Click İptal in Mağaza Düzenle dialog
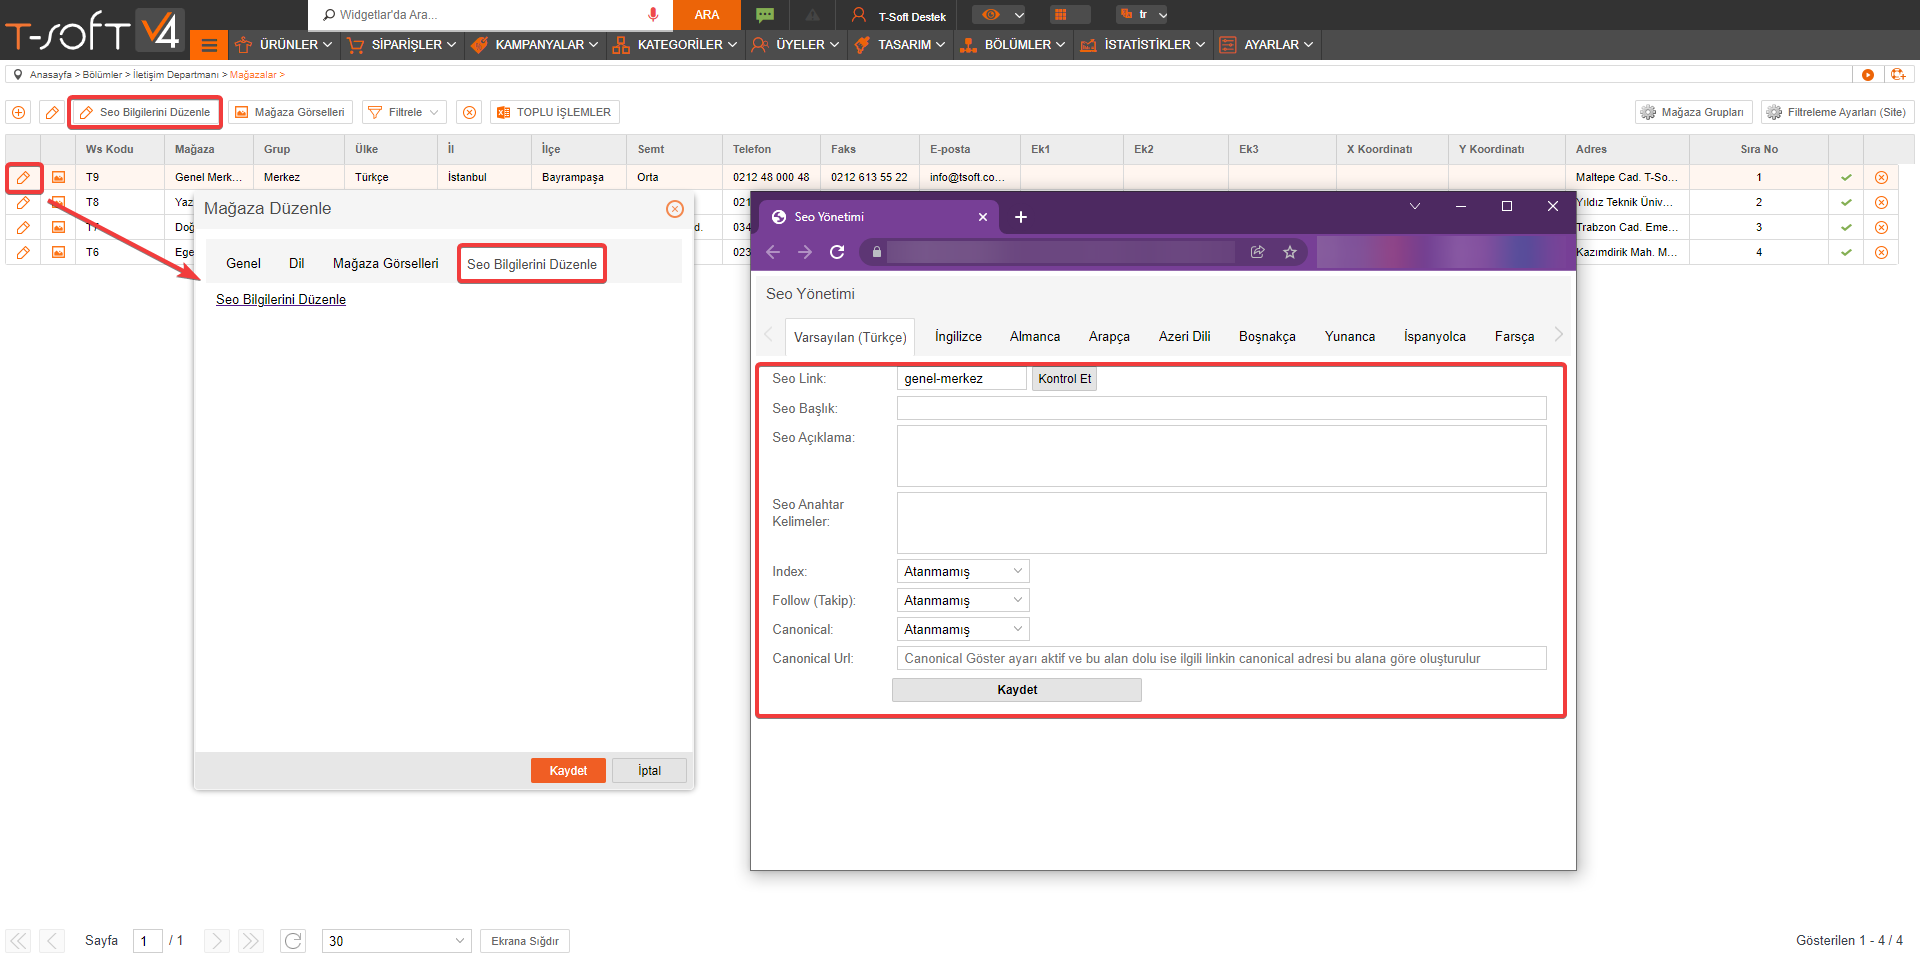 [649, 770]
